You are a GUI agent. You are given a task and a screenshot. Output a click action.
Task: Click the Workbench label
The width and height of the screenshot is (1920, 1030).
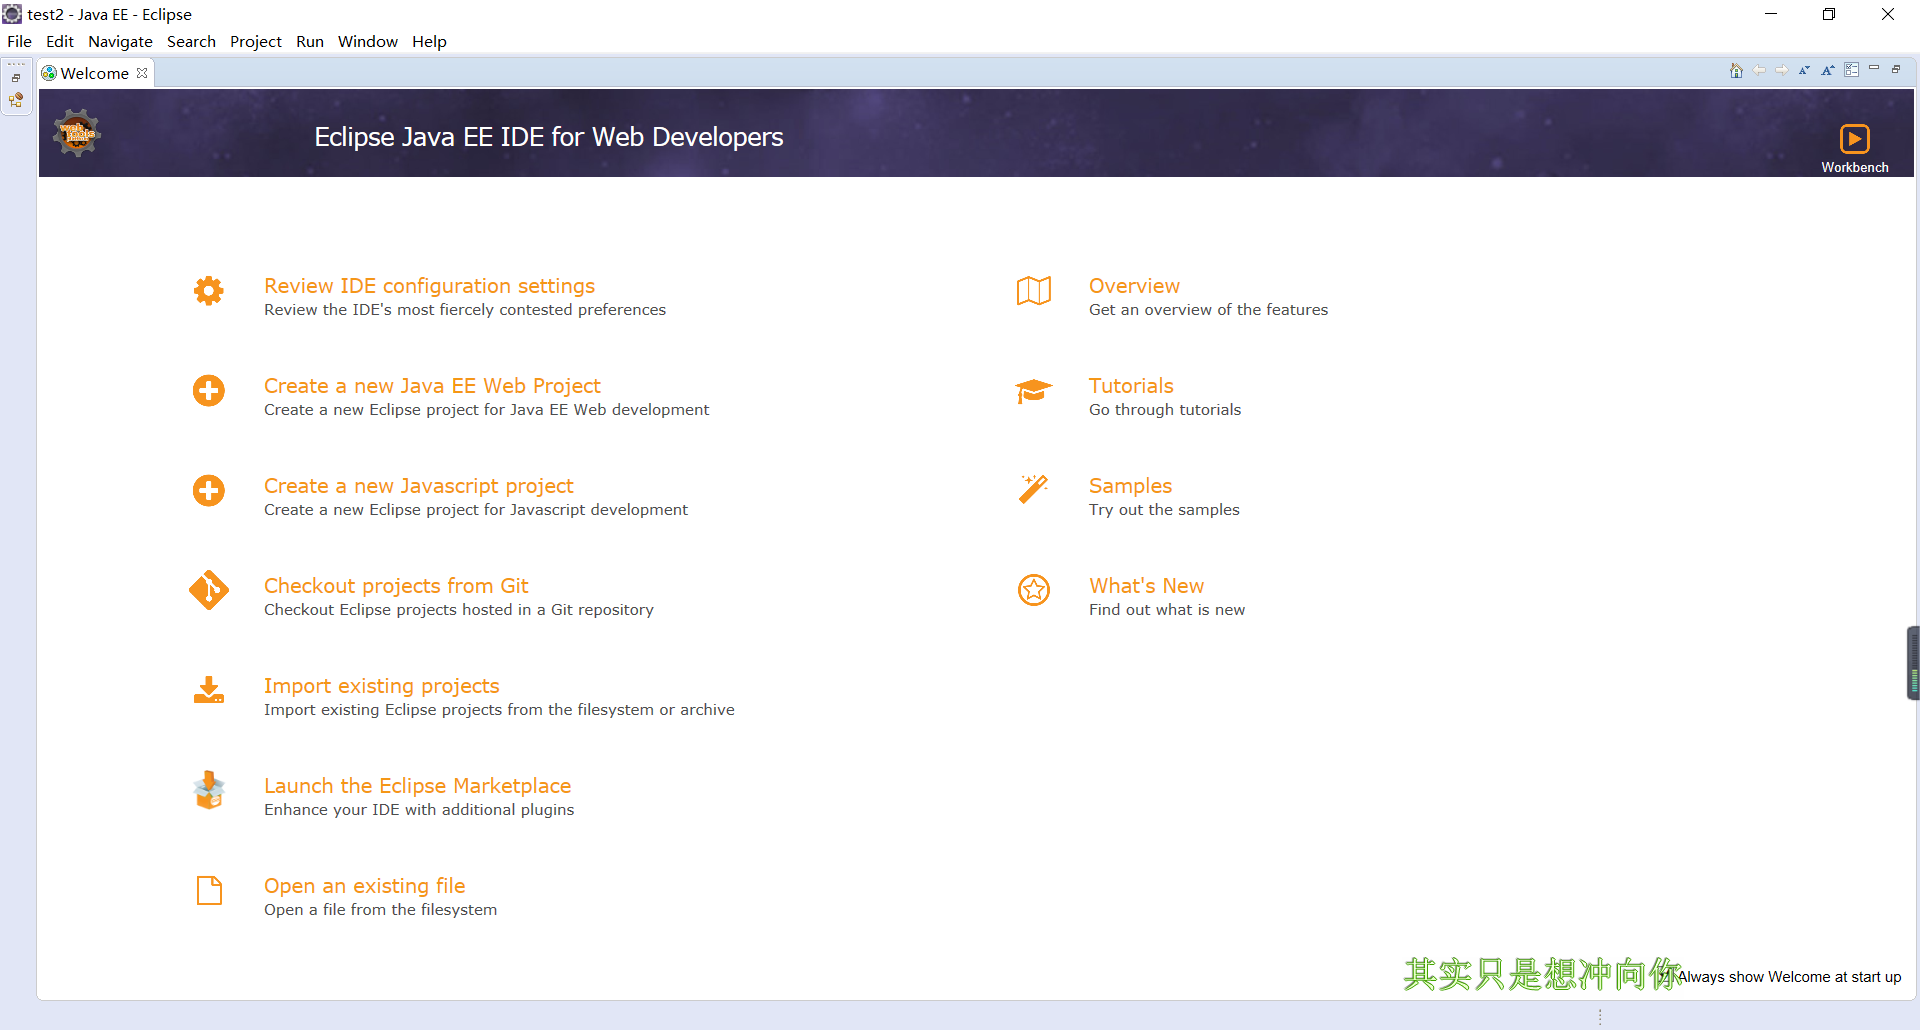click(x=1854, y=168)
